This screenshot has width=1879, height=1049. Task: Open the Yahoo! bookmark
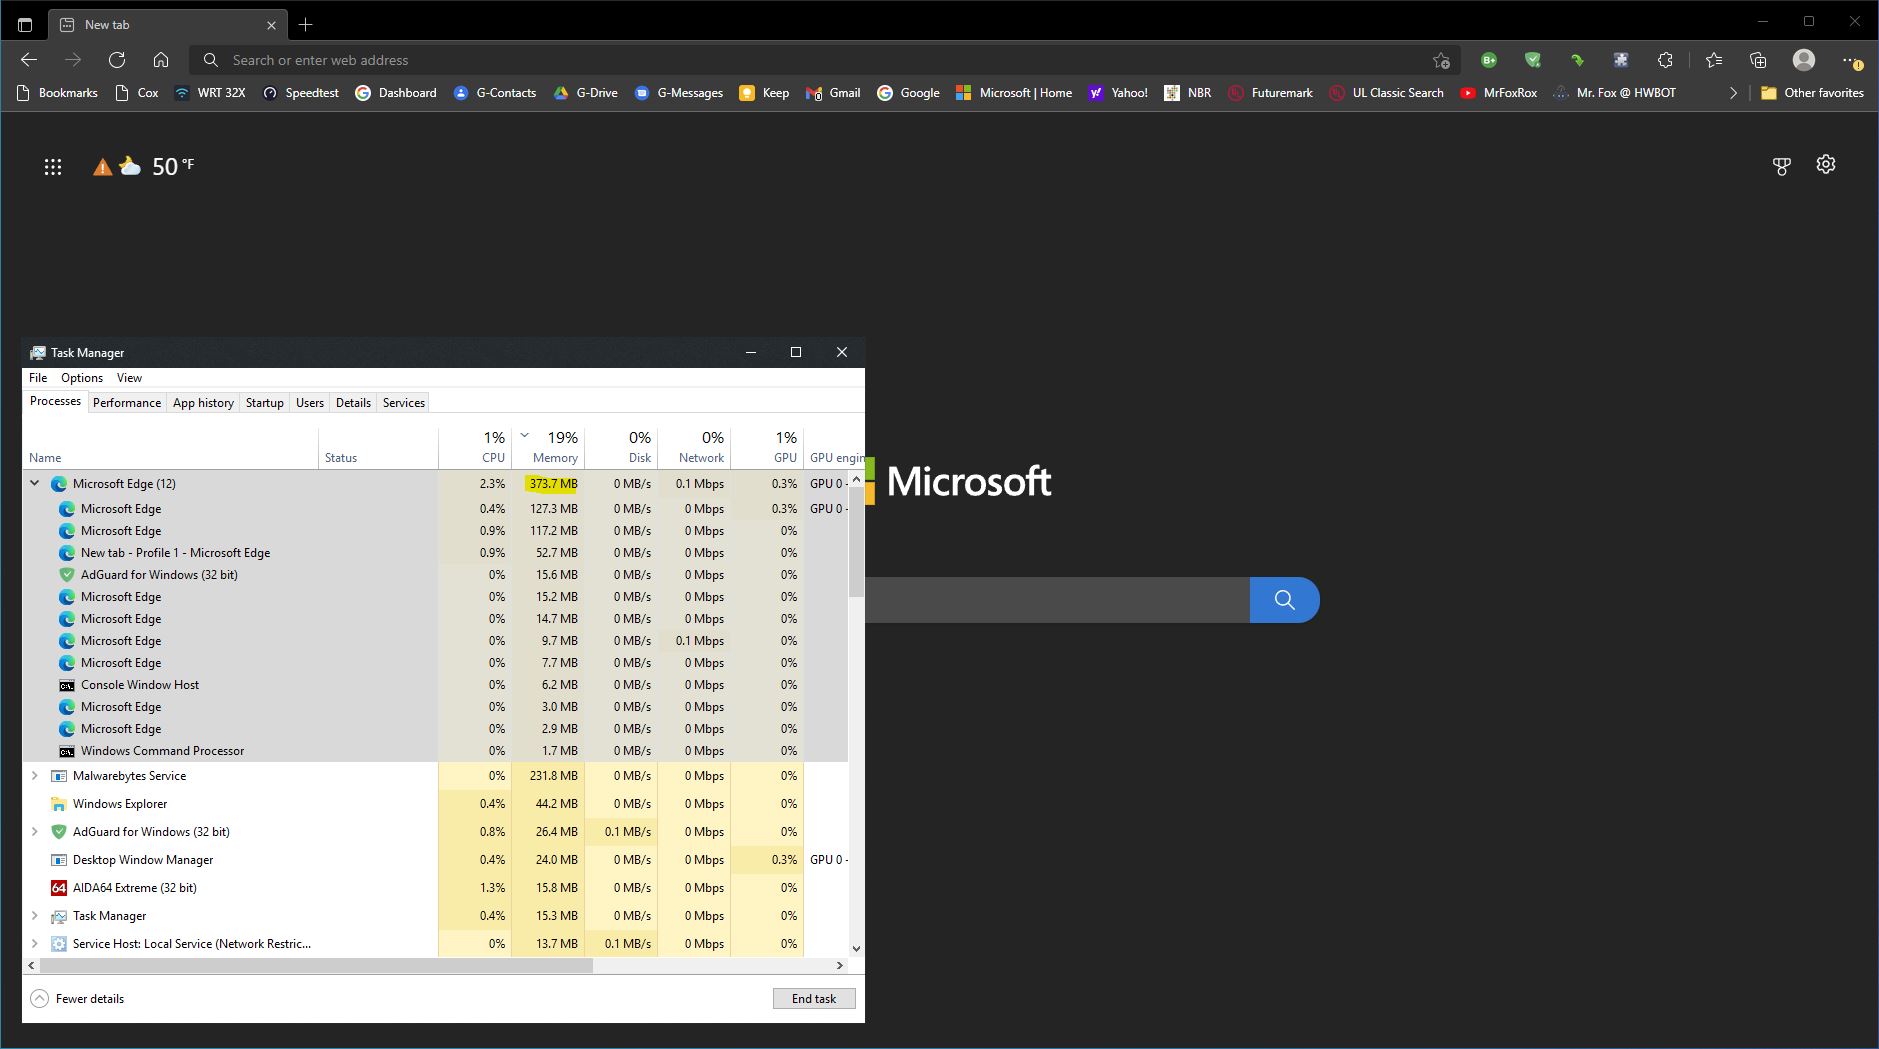(1118, 93)
